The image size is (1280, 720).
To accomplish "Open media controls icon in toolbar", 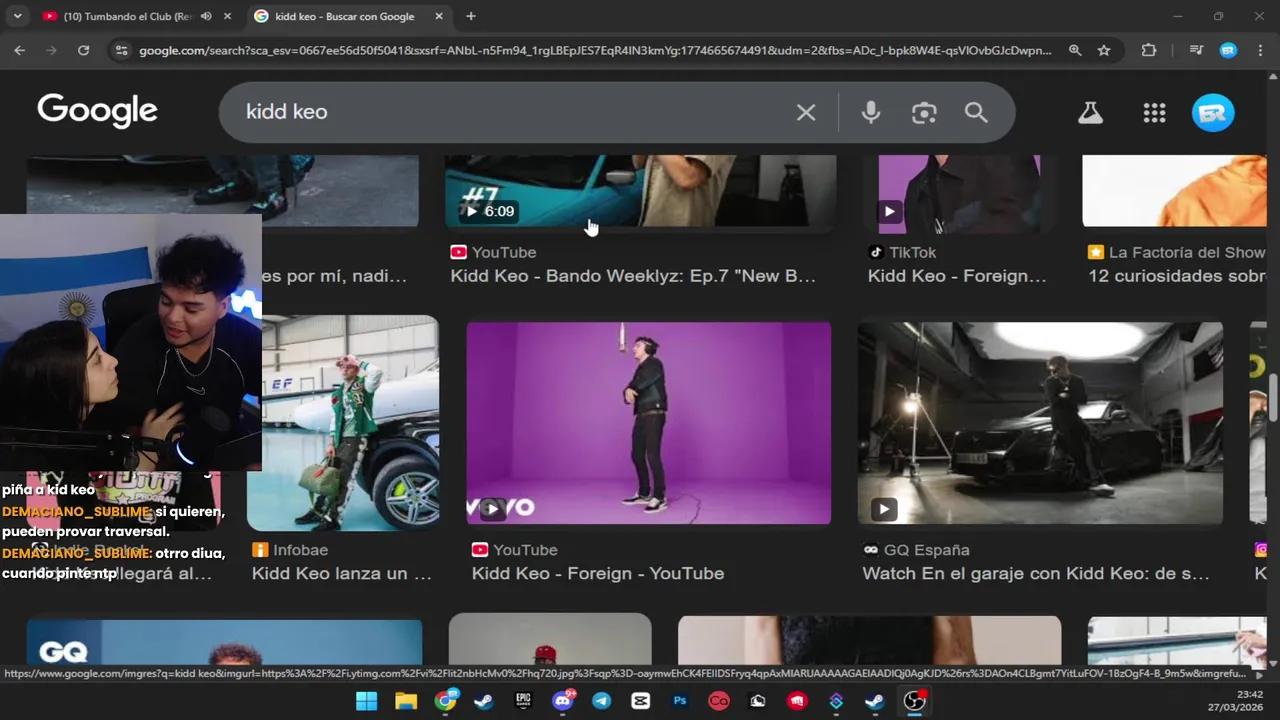I will (1196, 50).
